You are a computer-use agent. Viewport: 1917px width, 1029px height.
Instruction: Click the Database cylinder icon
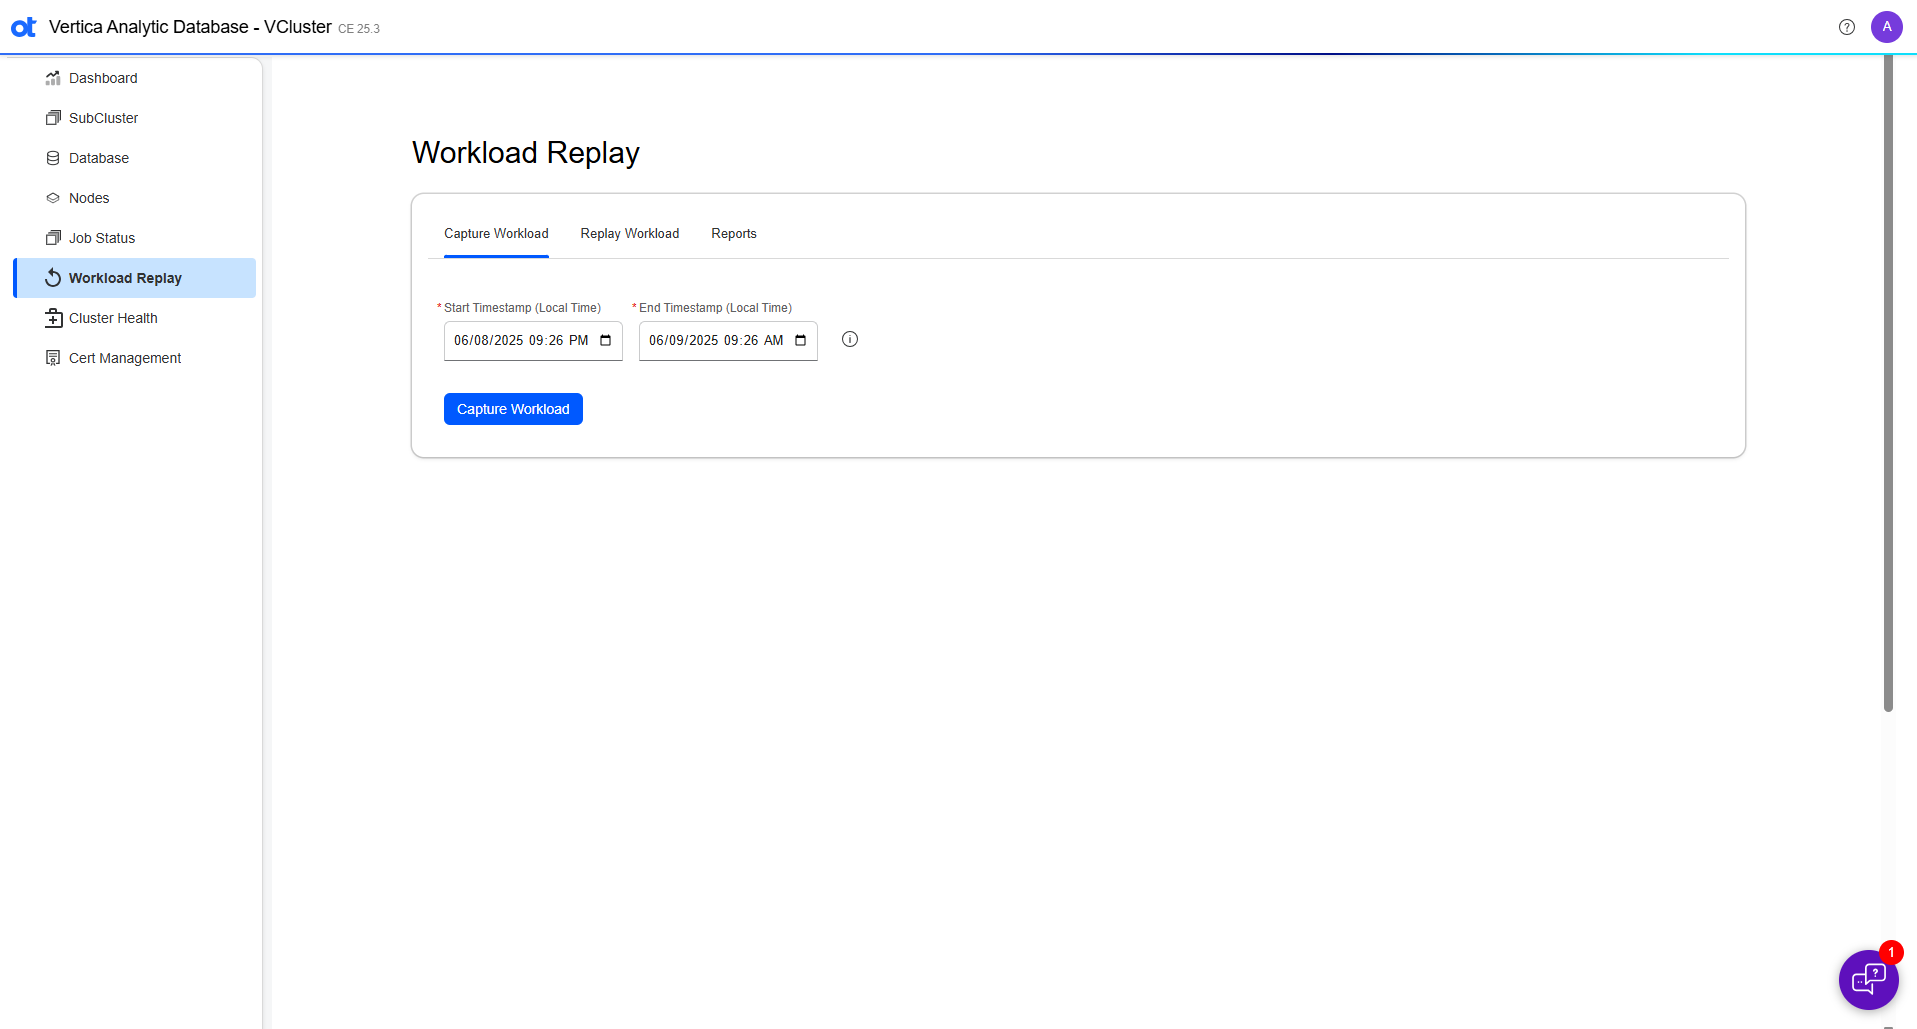point(53,158)
